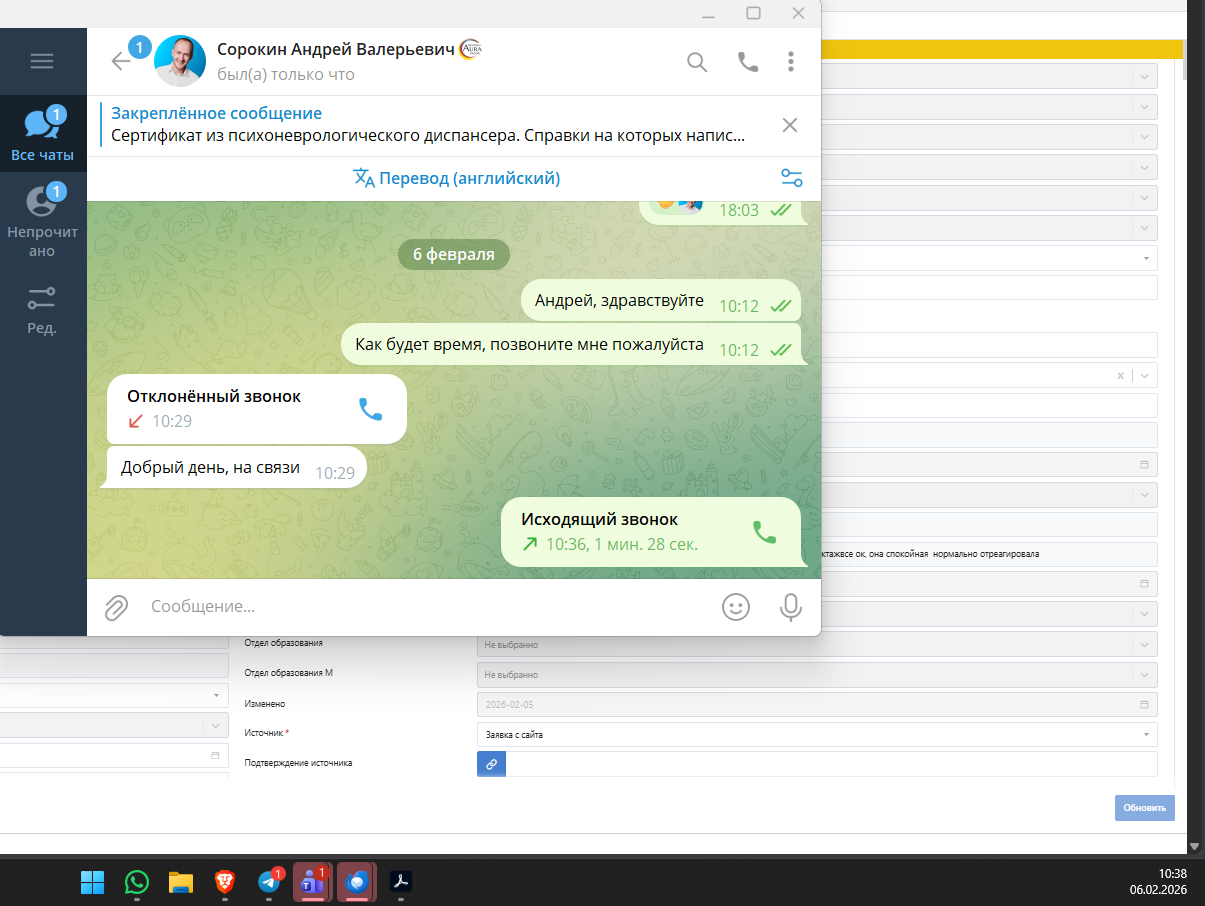1205x906 pixels.
Task: Clear the selected value with the x icon
Action: [1120, 375]
